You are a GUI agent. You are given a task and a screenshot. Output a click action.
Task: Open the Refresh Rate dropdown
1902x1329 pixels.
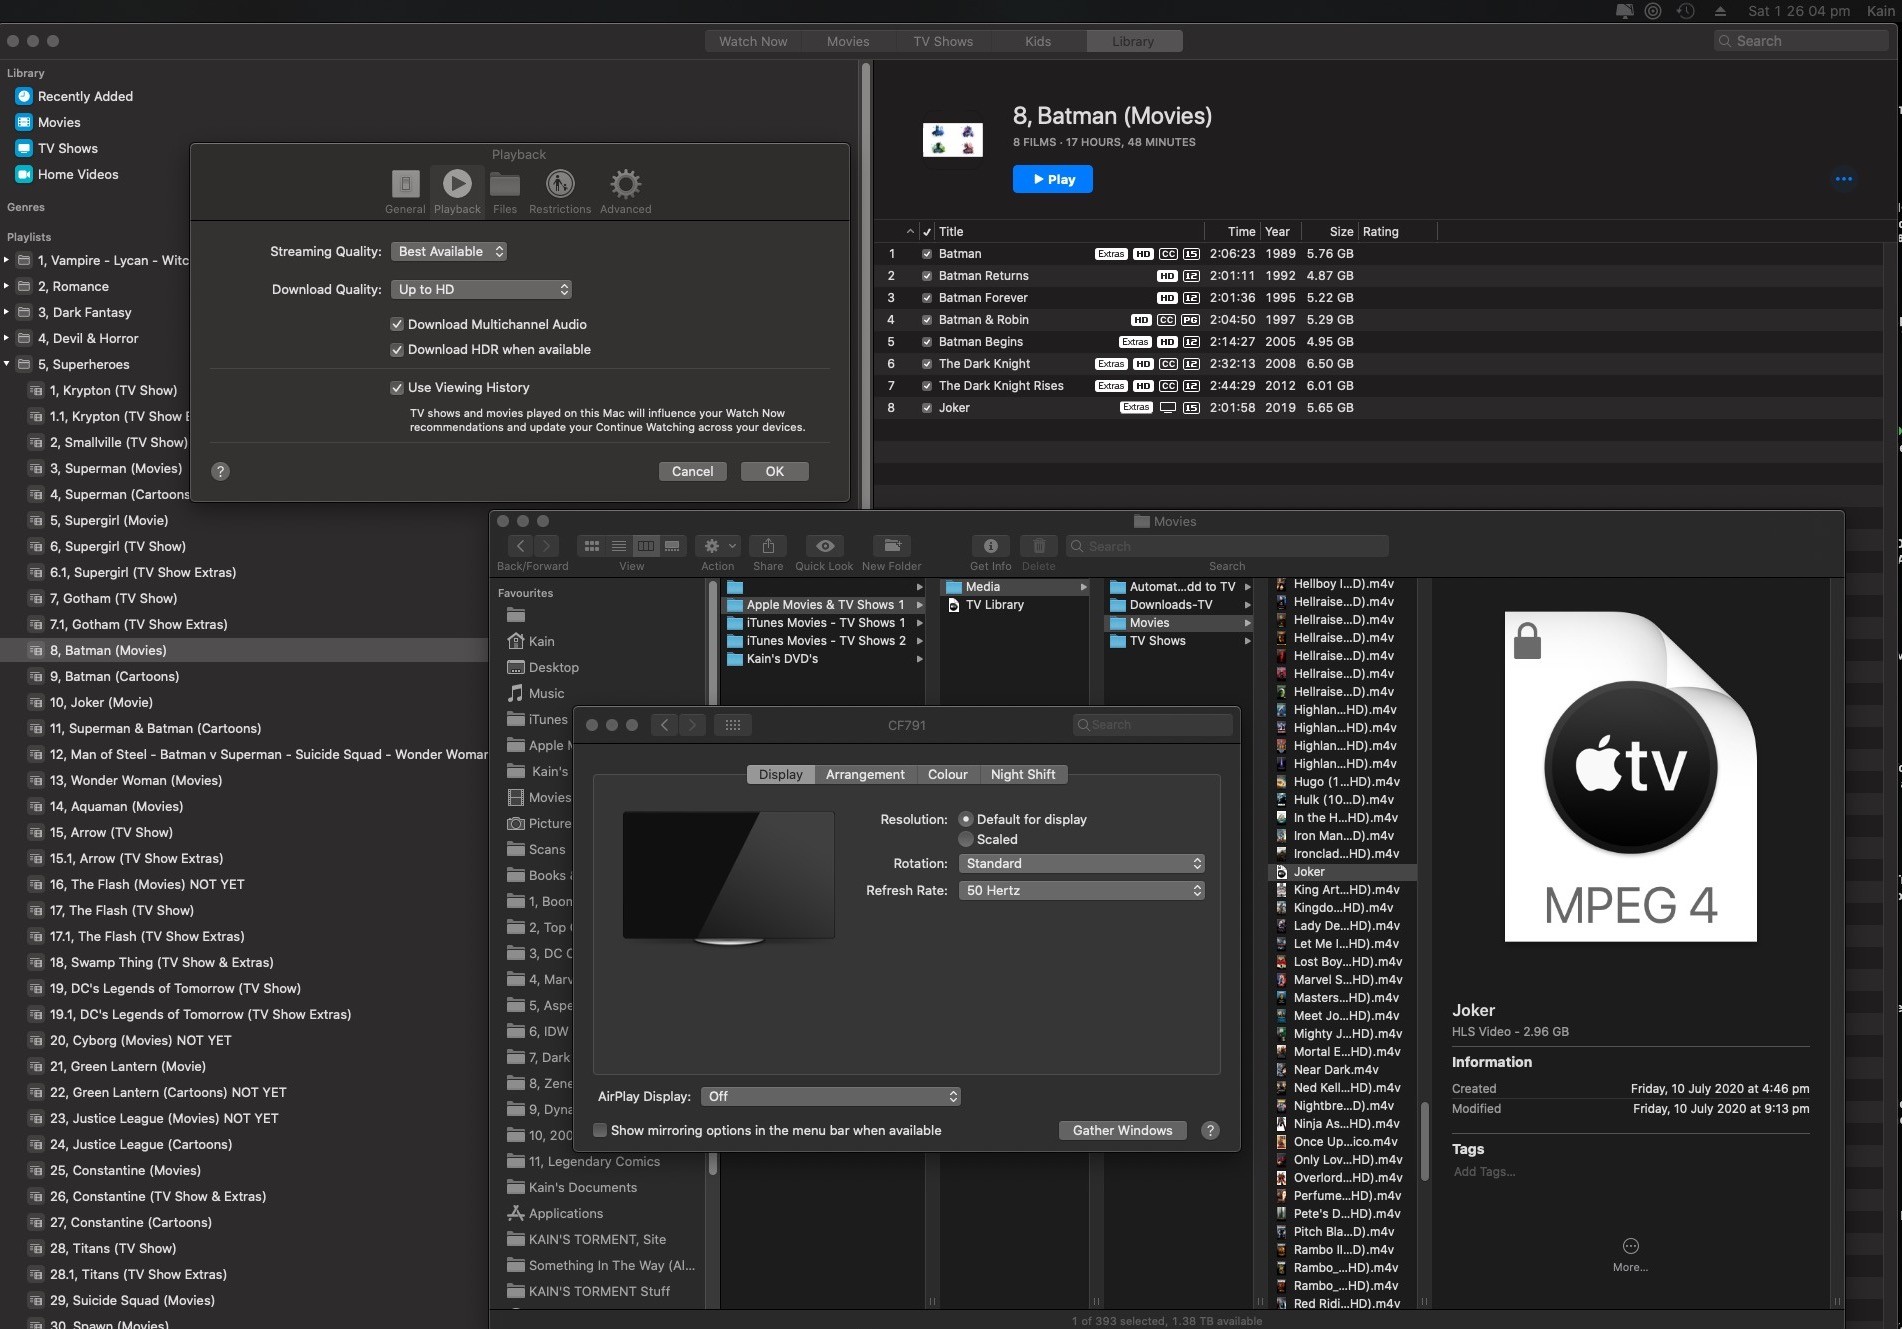tap(1081, 891)
